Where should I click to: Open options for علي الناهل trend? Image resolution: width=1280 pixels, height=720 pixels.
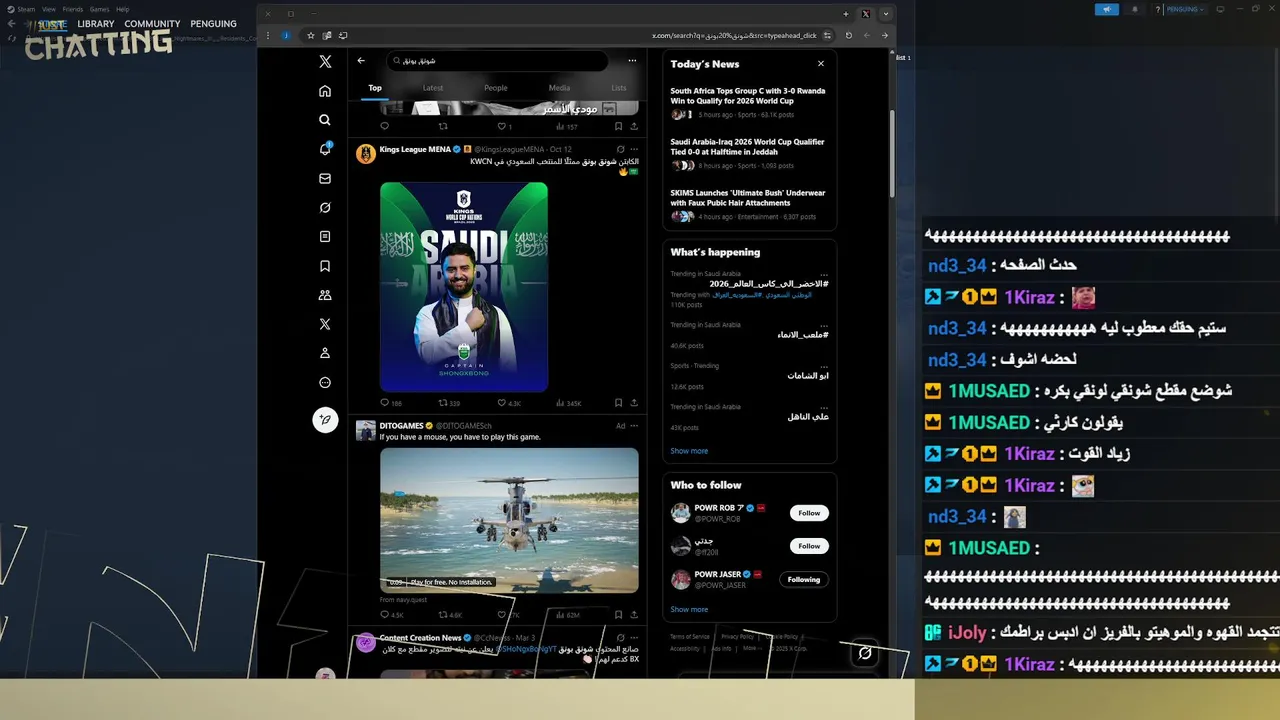(824, 407)
